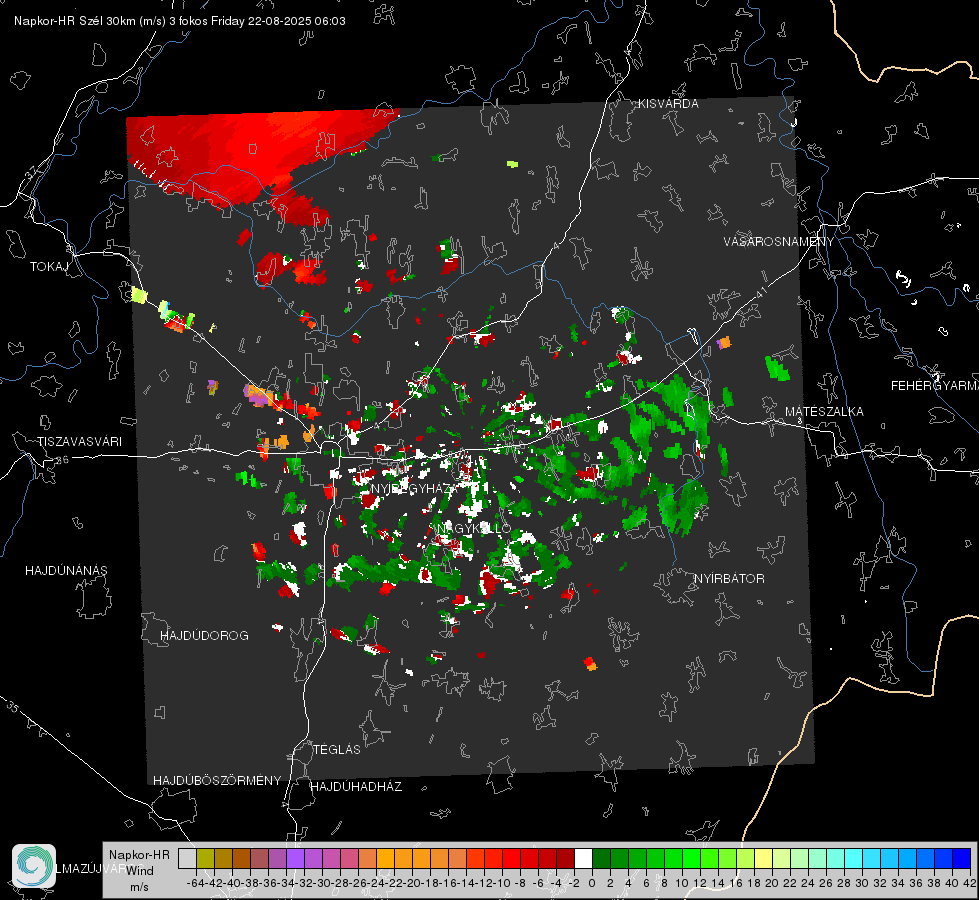
Task: Select the TOKAJ city label
Action: (49, 267)
